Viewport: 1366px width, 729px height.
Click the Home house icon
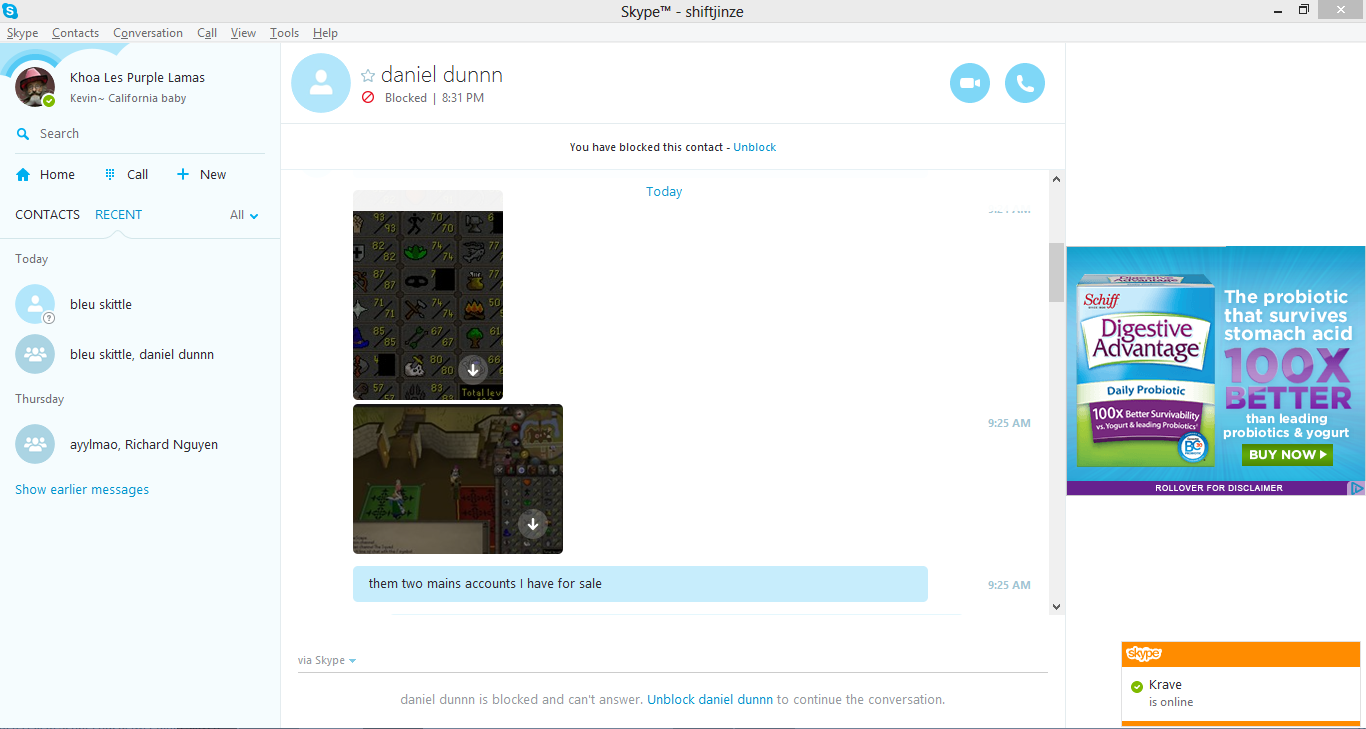click(x=23, y=174)
